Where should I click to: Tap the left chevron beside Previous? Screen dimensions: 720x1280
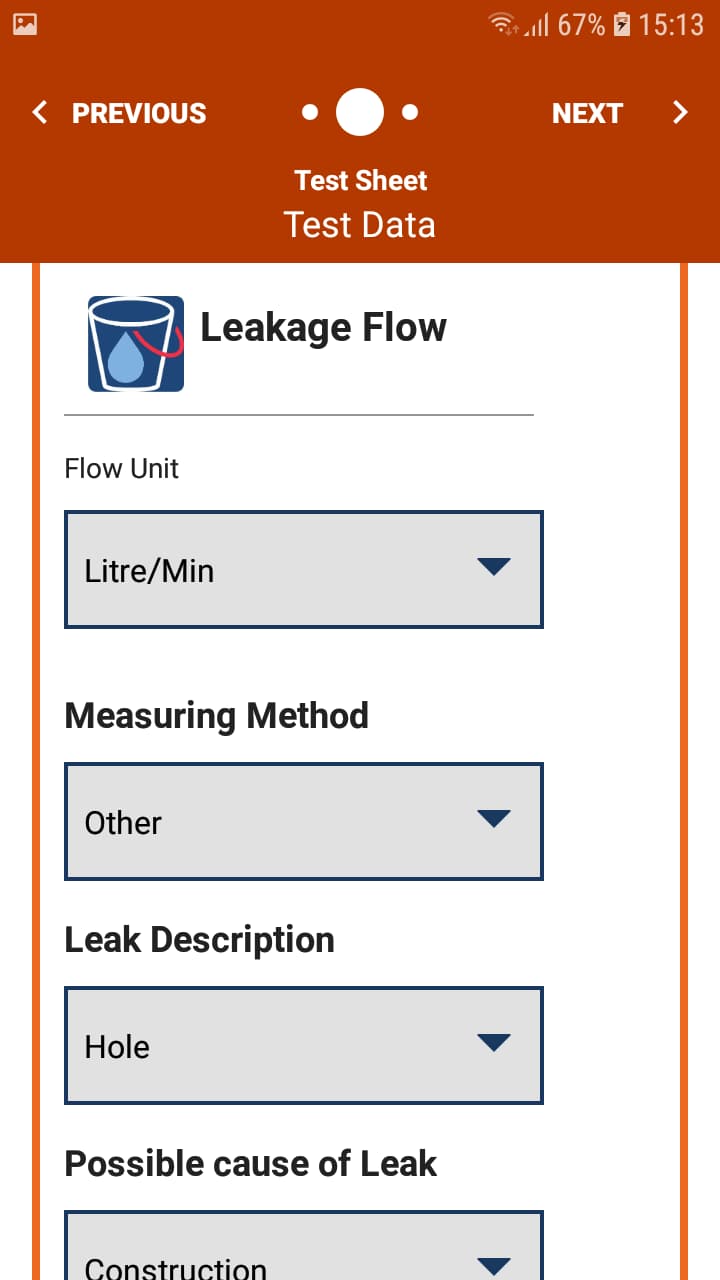coord(40,112)
